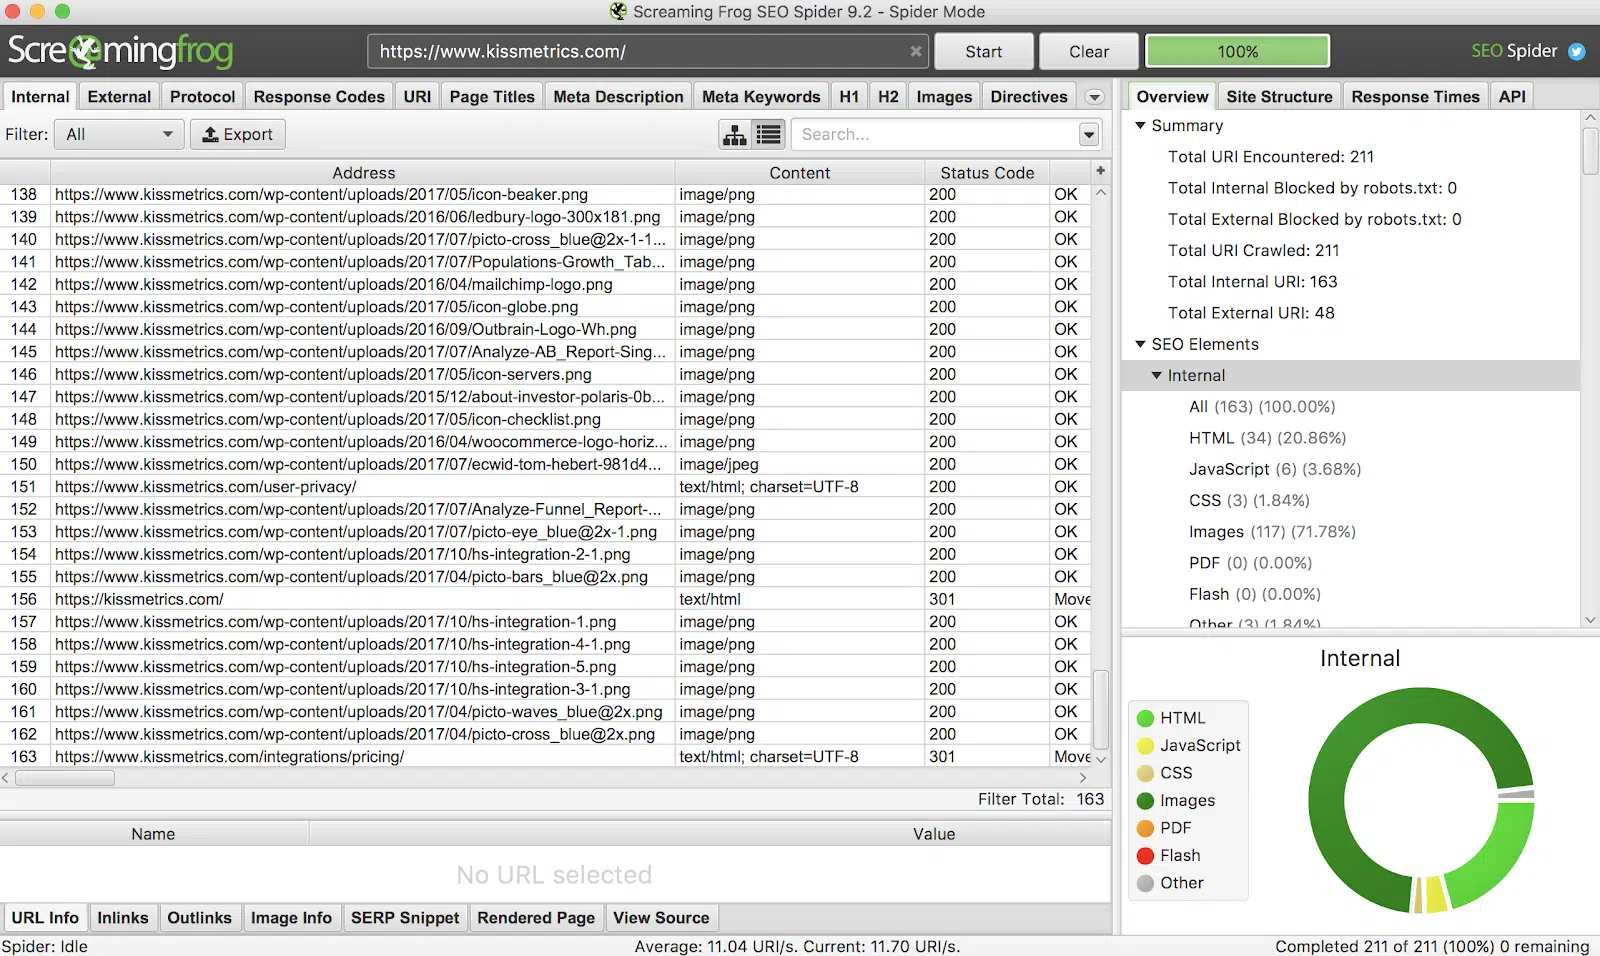Switch to Meta Description tab
1600x956 pixels.
point(618,97)
